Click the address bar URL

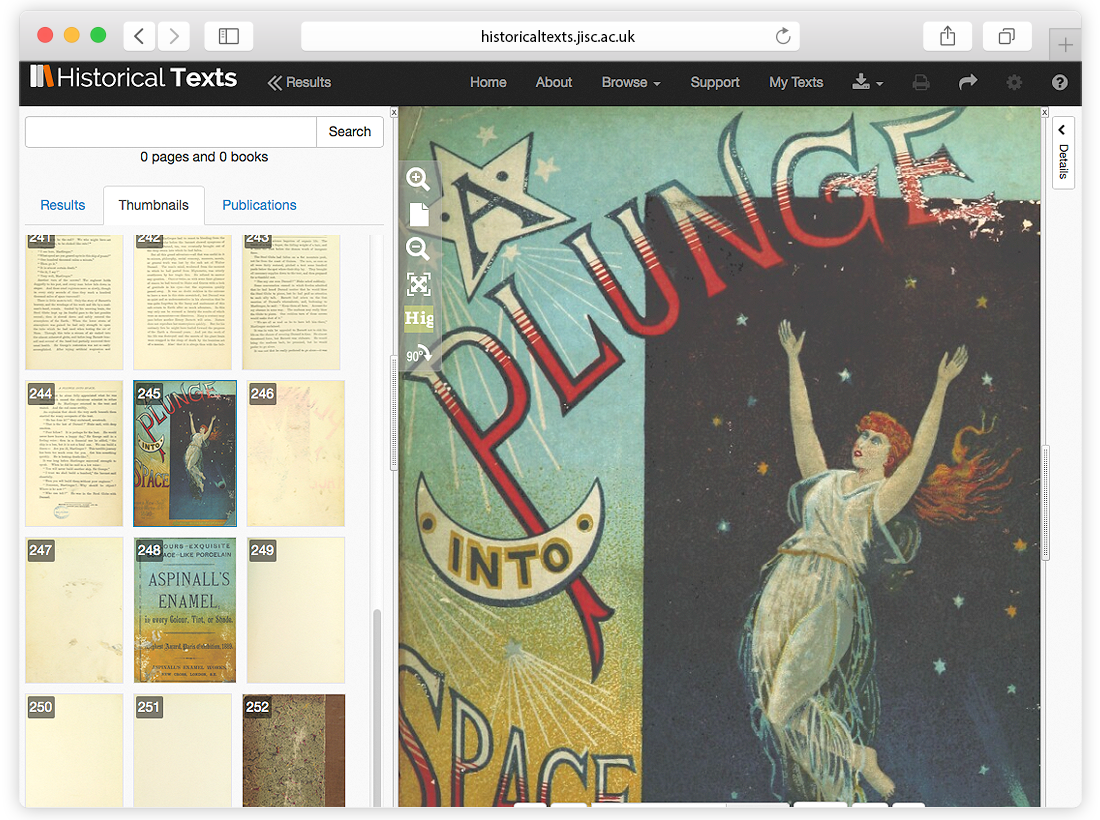(x=558, y=36)
